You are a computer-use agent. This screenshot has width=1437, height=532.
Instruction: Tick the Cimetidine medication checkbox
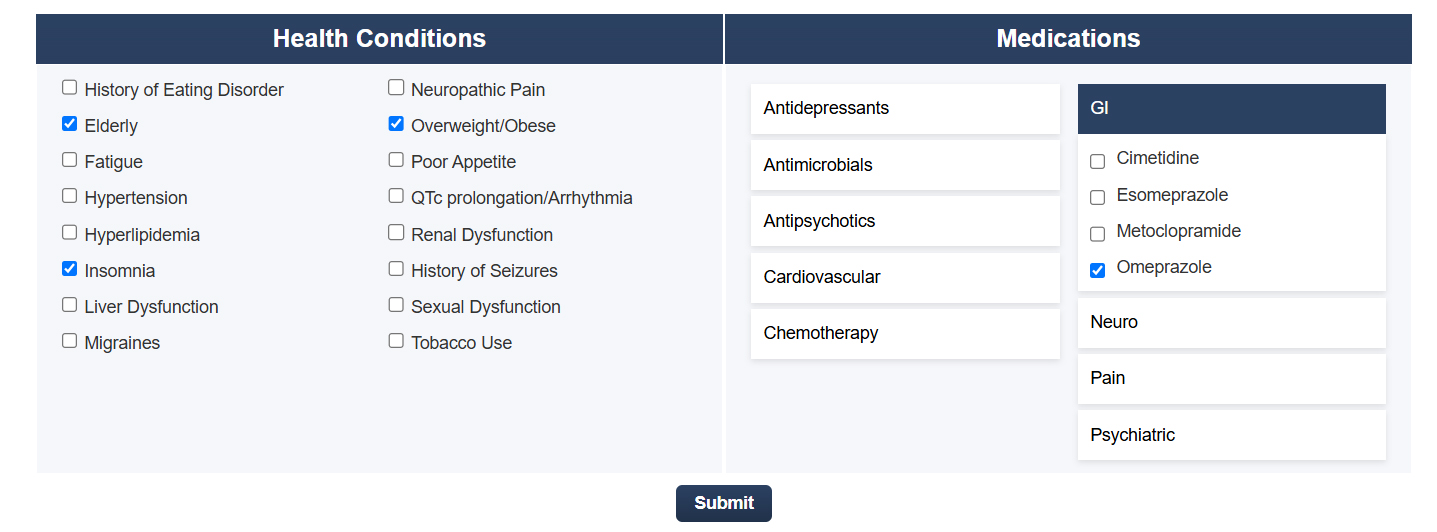[1097, 161]
